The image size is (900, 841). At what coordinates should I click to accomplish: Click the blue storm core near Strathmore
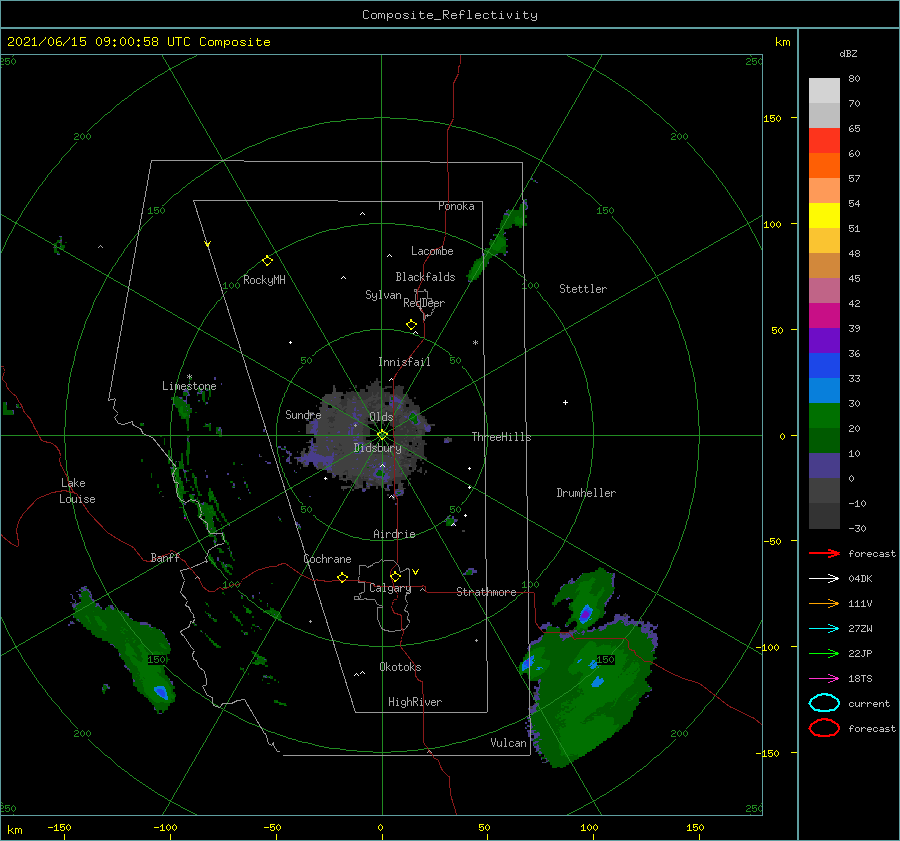pos(585,614)
